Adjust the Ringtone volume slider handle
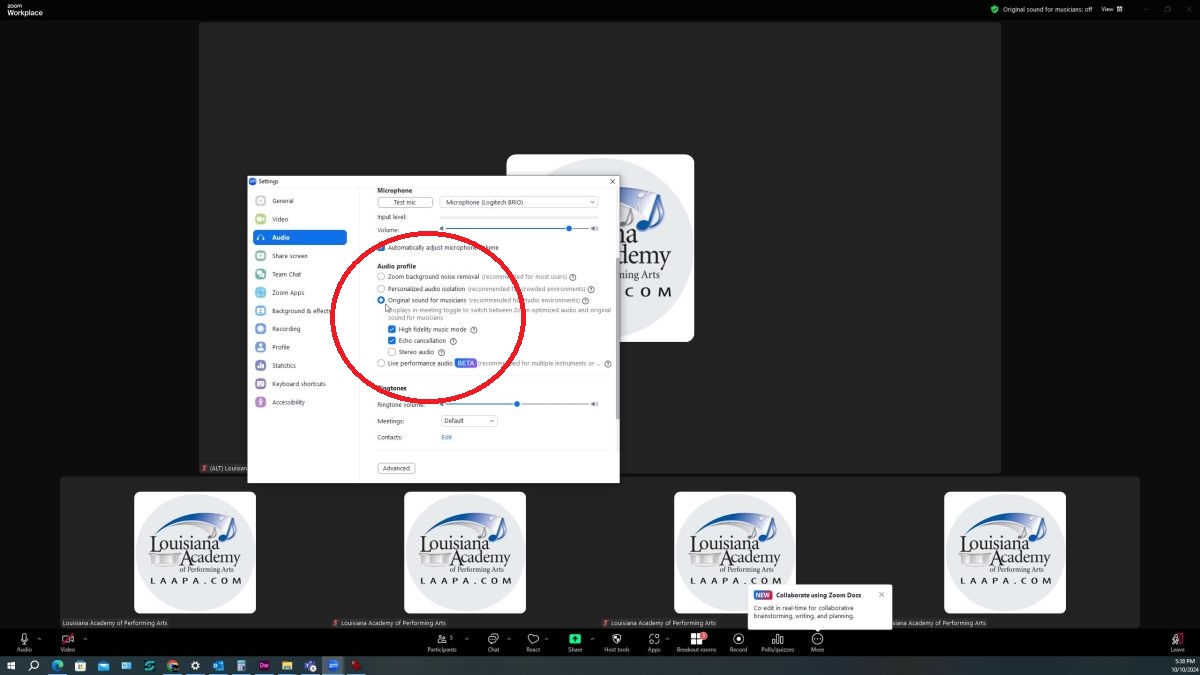The image size is (1200, 675). coord(517,404)
